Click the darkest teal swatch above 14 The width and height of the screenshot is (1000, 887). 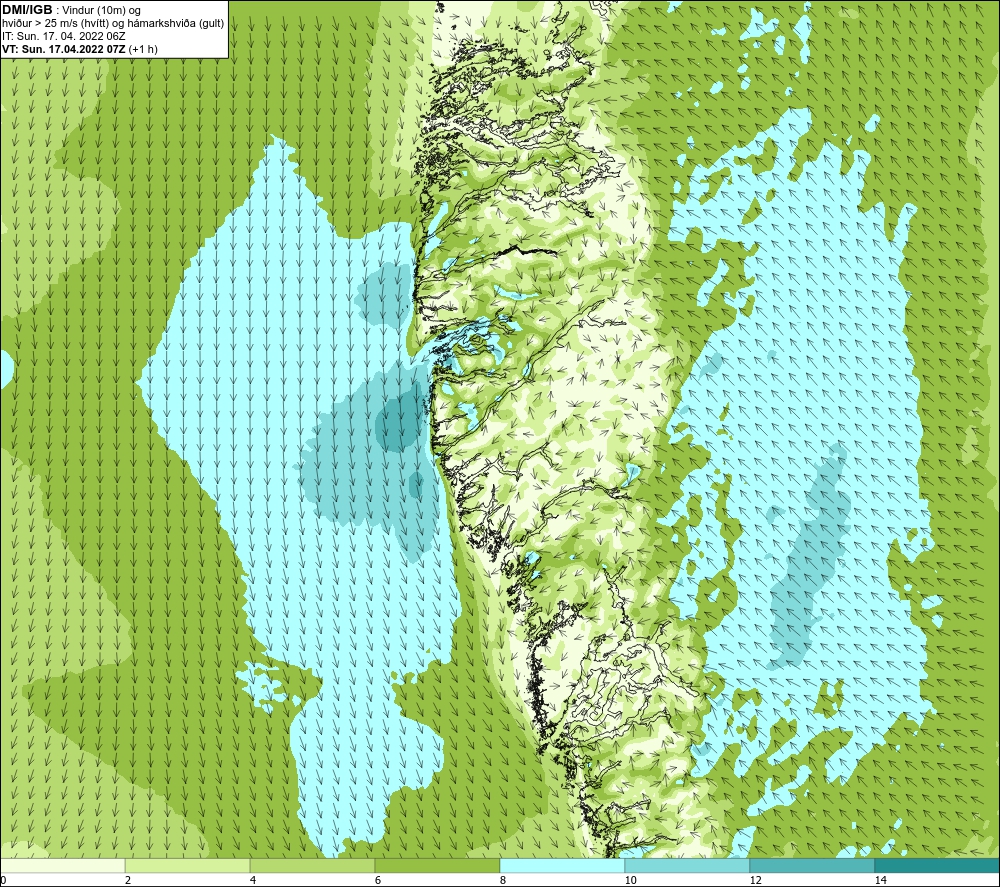click(x=938, y=865)
